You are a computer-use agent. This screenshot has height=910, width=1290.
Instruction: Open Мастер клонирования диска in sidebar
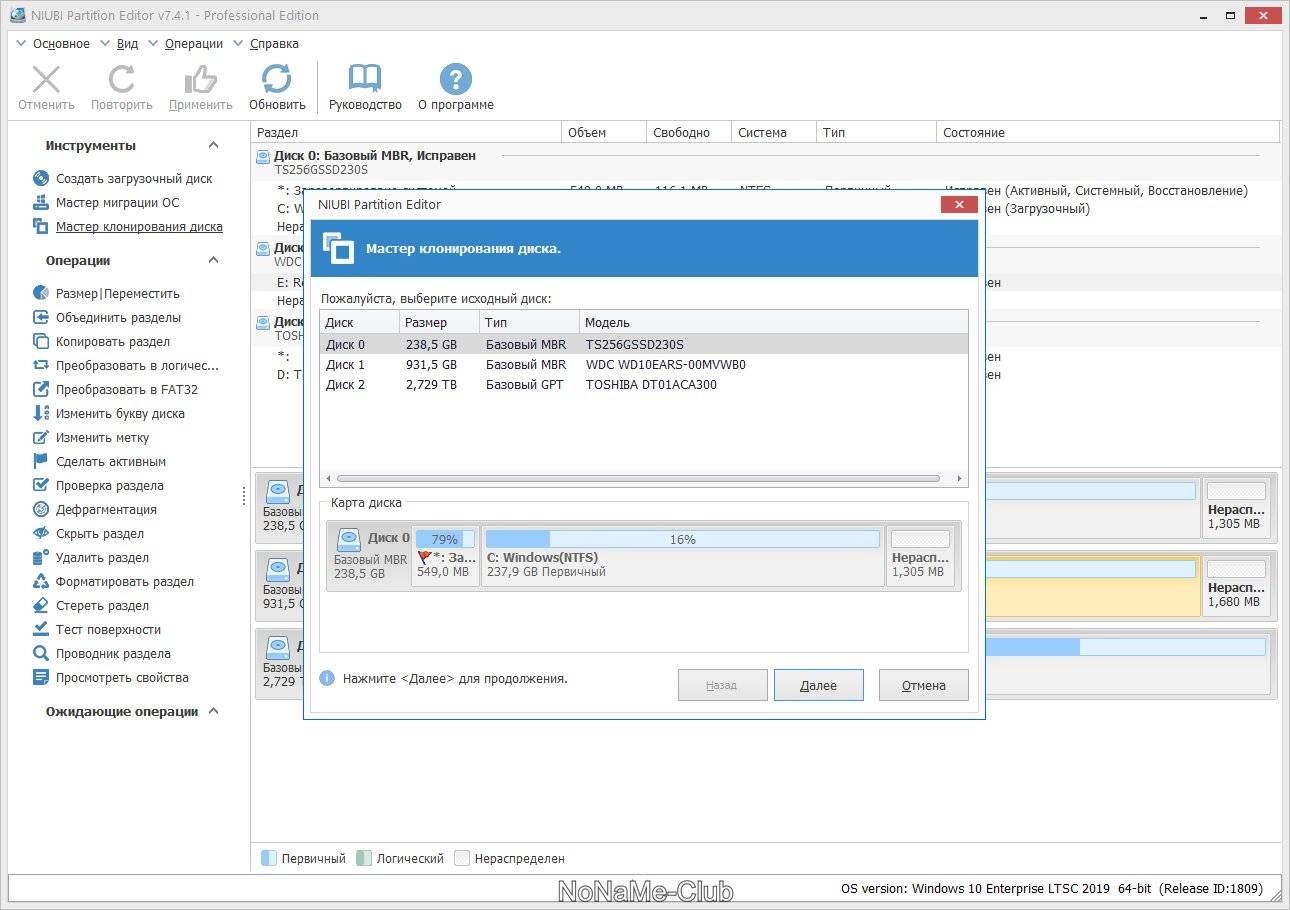click(139, 227)
